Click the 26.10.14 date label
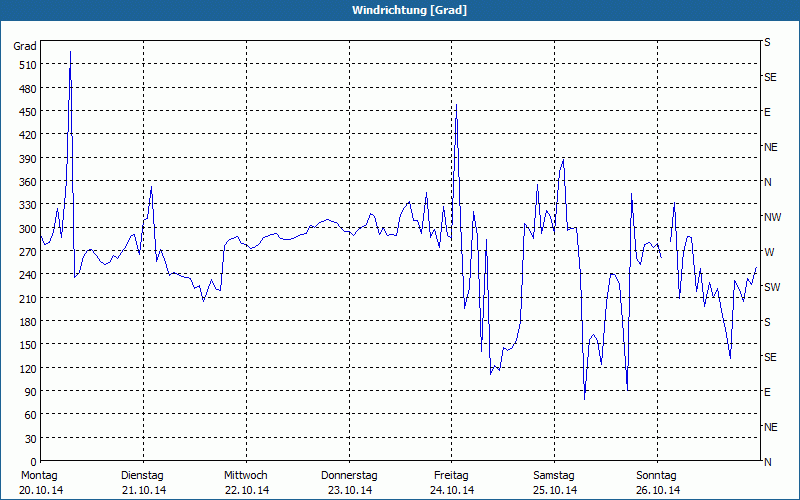This screenshot has width=800, height=500. click(x=658, y=490)
